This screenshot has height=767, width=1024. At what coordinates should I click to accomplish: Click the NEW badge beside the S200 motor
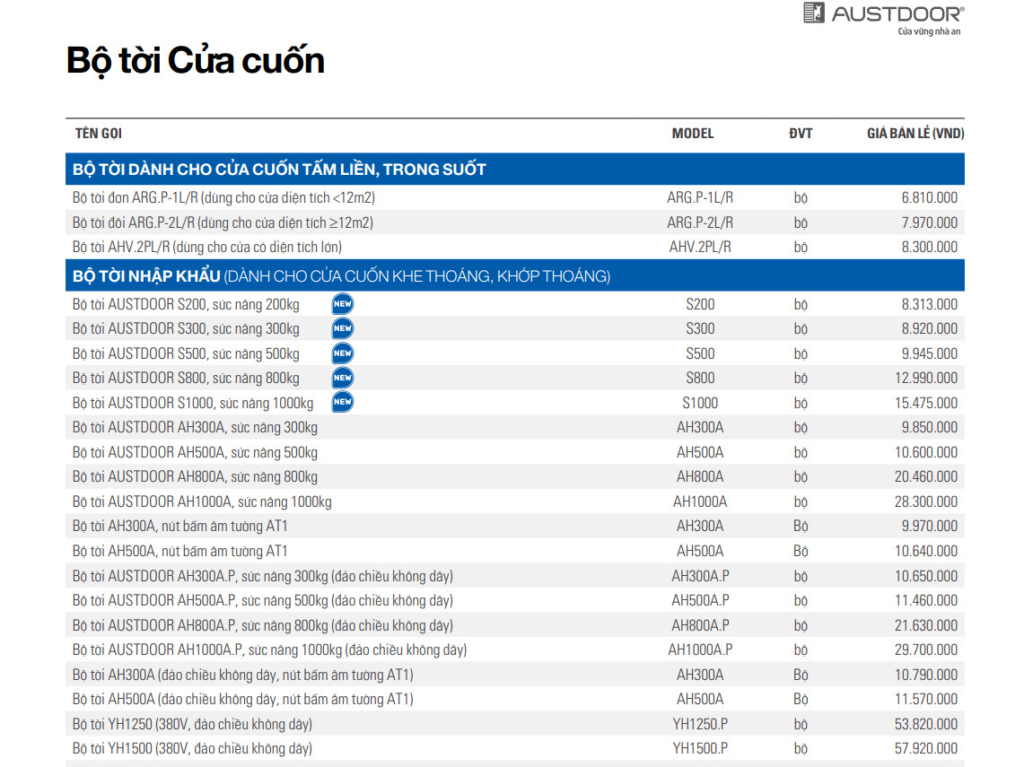[x=343, y=305]
